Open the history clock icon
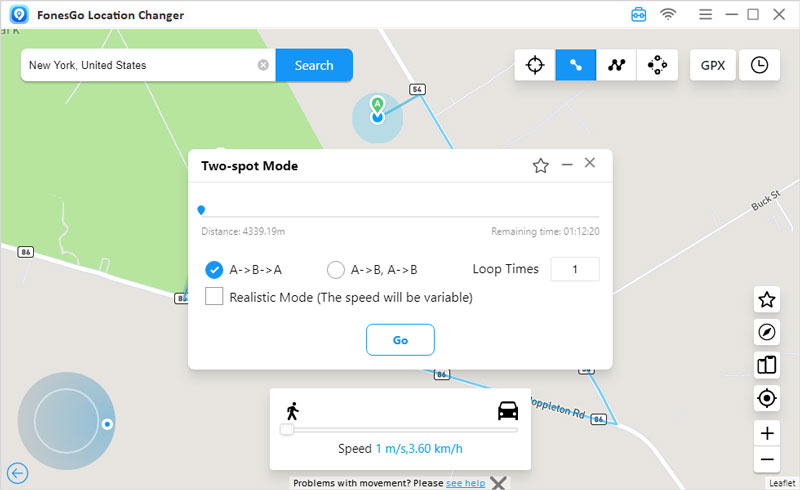This screenshot has height=490, width=800. click(759, 65)
